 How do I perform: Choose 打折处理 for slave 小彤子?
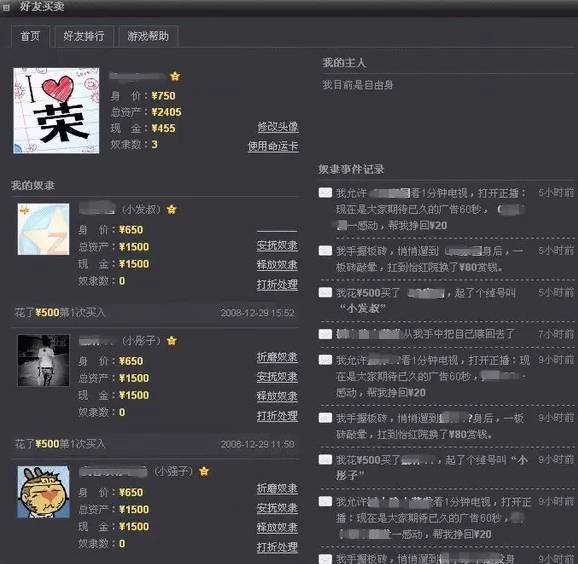point(277,416)
